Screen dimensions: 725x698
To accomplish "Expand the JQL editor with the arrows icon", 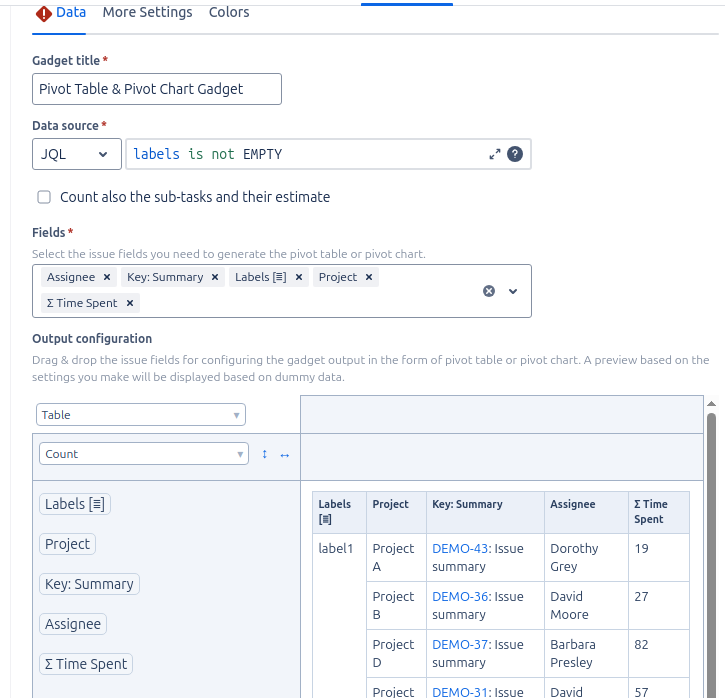I will pos(495,154).
